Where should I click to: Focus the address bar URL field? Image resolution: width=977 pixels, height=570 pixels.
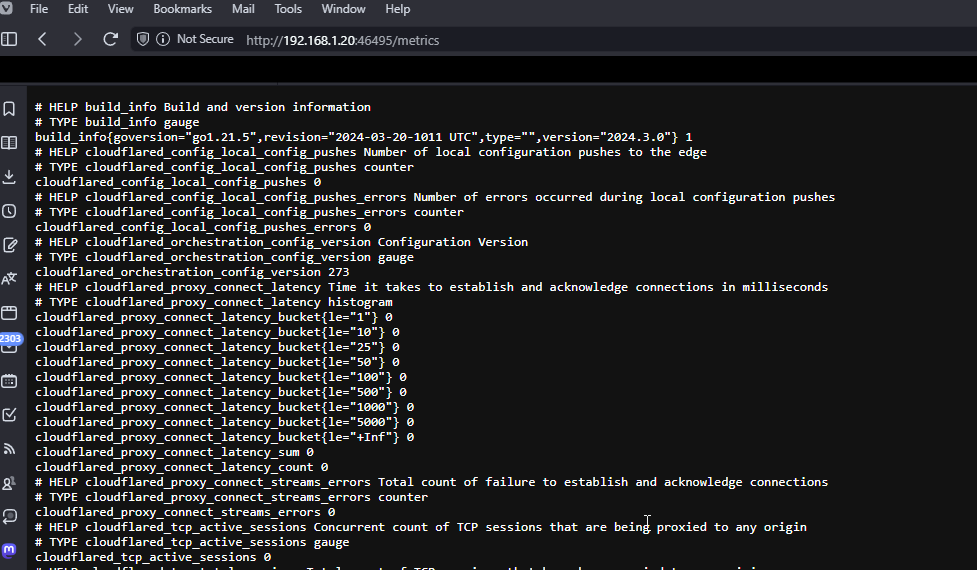[x=342, y=40]
